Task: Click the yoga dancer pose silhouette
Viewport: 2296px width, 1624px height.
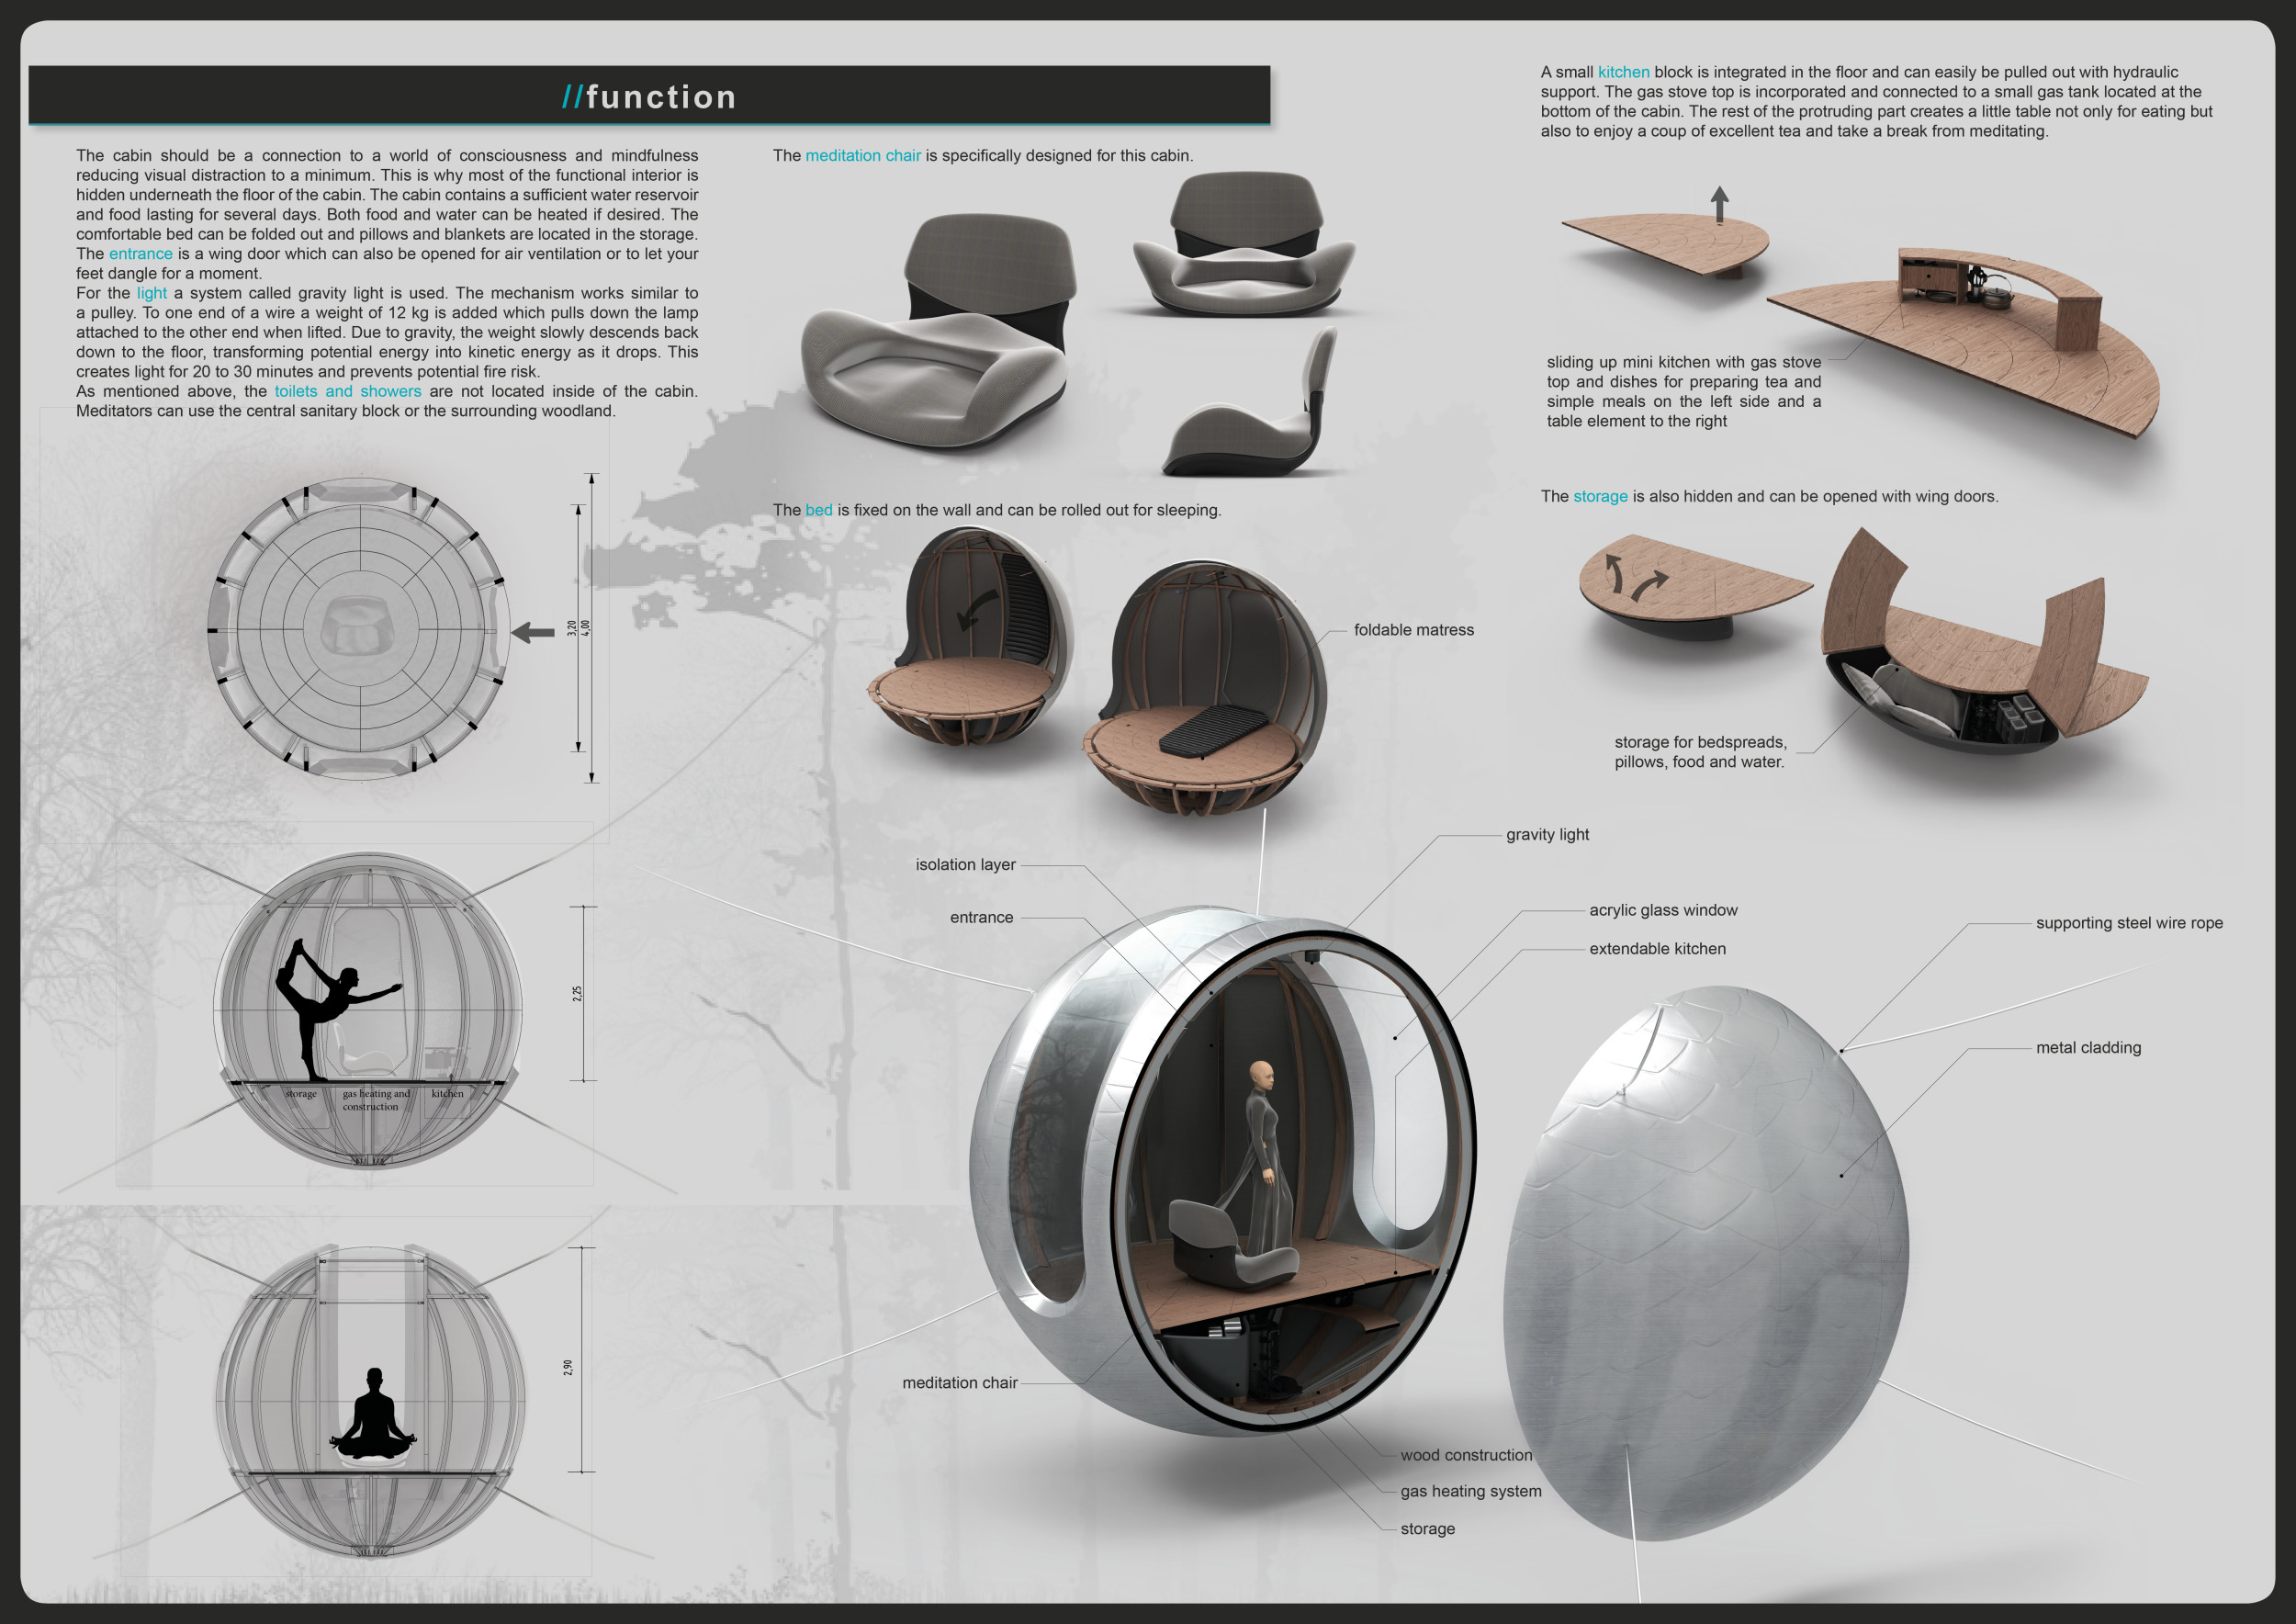Action: (325, 1010)
